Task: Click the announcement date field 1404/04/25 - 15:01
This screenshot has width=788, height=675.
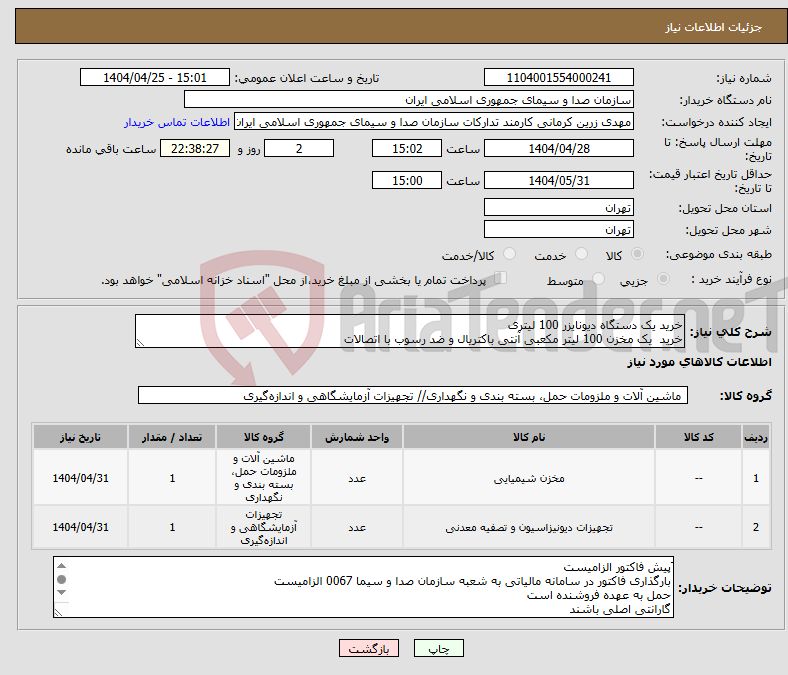Action: [155, 78]
